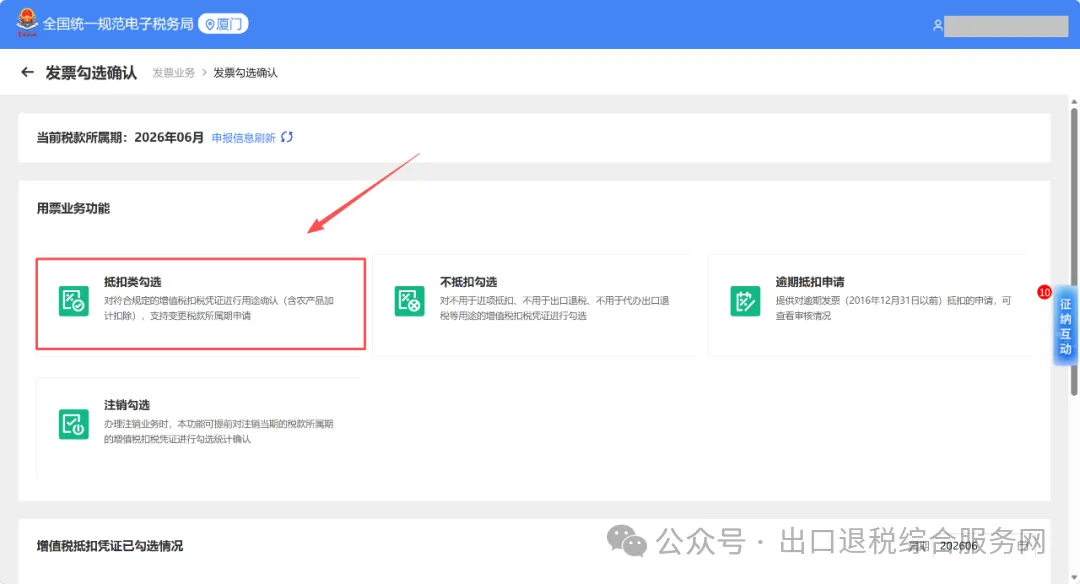Open the 征纳互动 side panel
This screenshot has width=1080, height=584.
[1065, 326]
